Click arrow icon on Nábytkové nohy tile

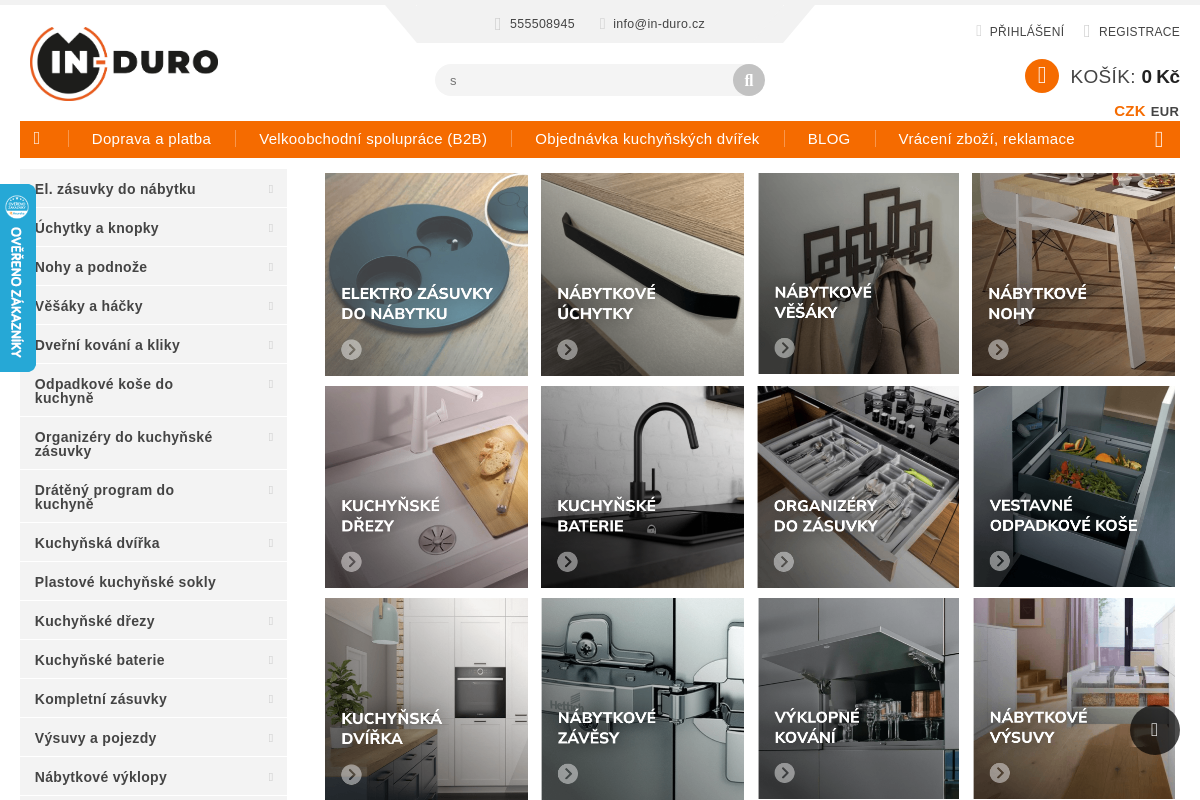tap(998, 350)
